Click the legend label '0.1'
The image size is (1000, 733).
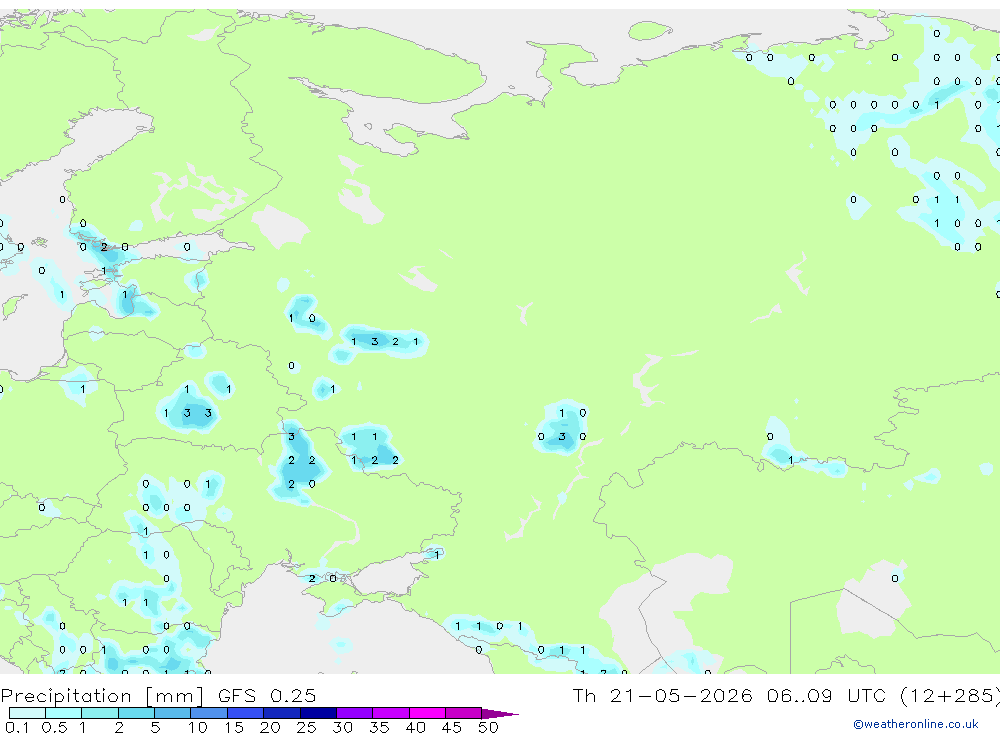click(x=18, y=727)
